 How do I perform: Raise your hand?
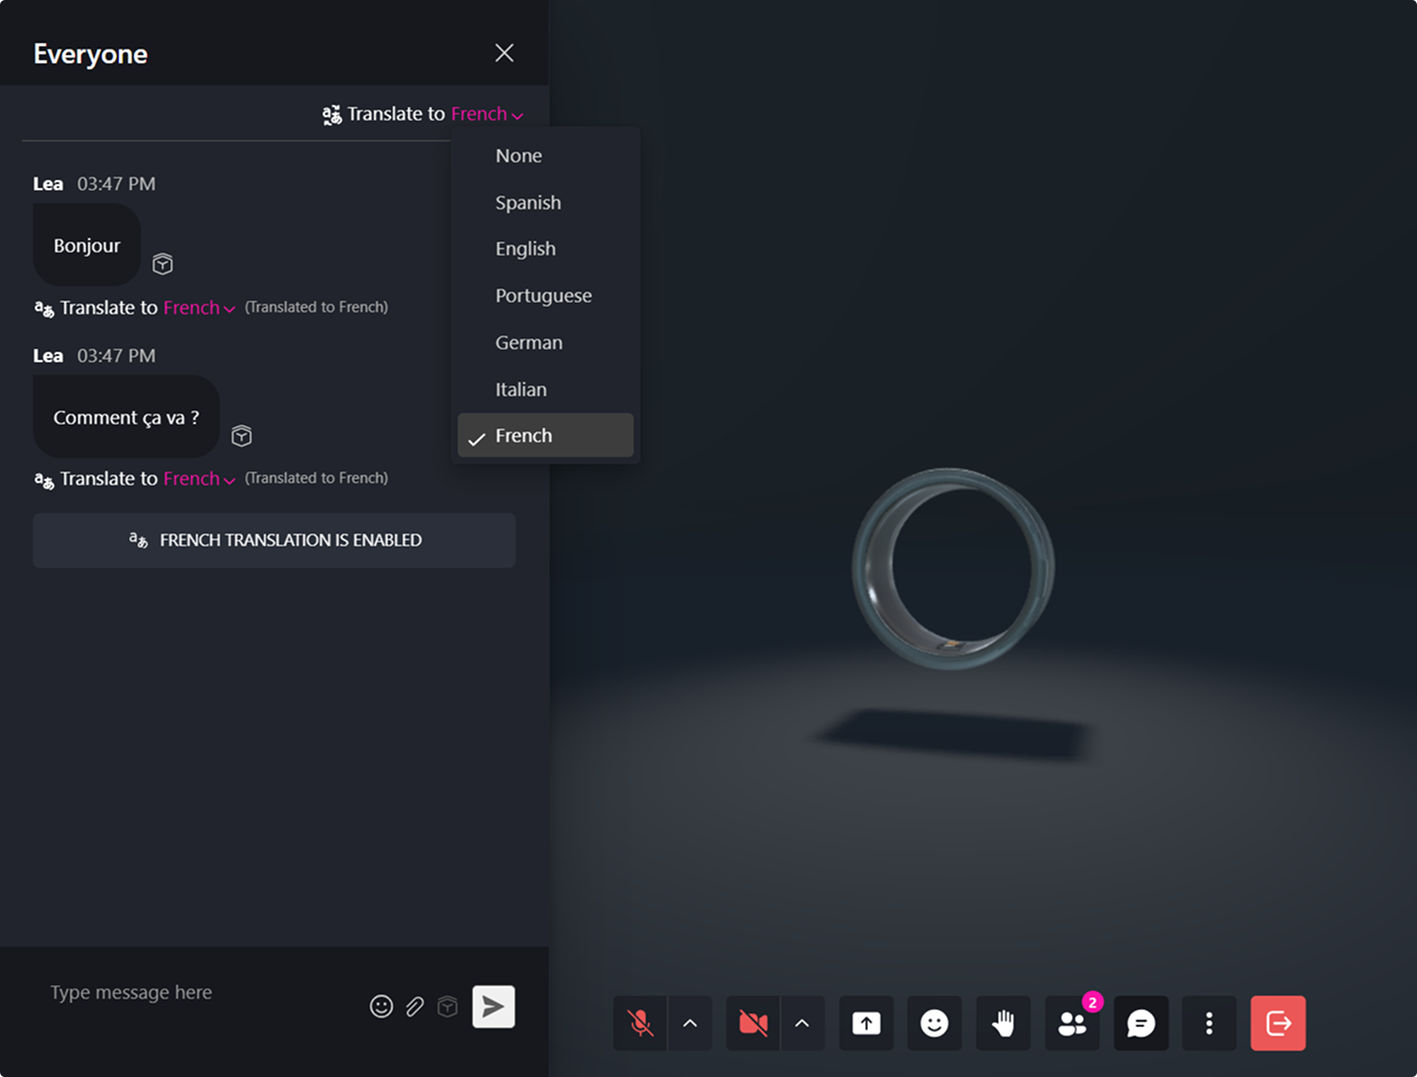(1003, 1023)
